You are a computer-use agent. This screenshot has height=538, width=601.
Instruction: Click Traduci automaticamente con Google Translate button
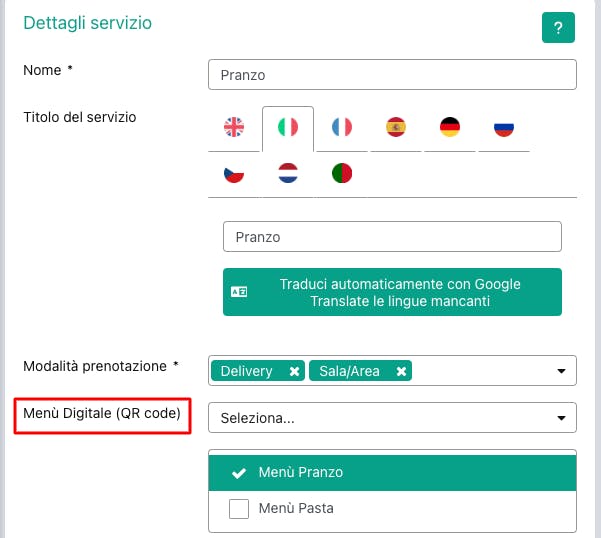(x=392, y=292)
